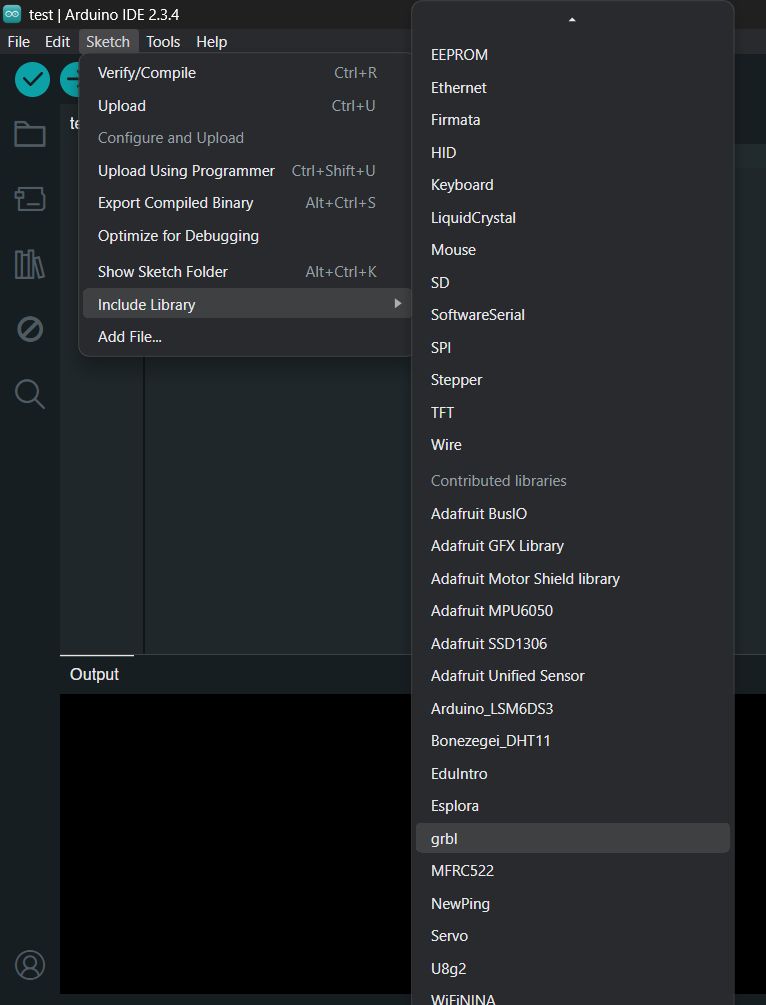Open the File menu
This screenshot has width=766, height=1005.
pos(19,42)
